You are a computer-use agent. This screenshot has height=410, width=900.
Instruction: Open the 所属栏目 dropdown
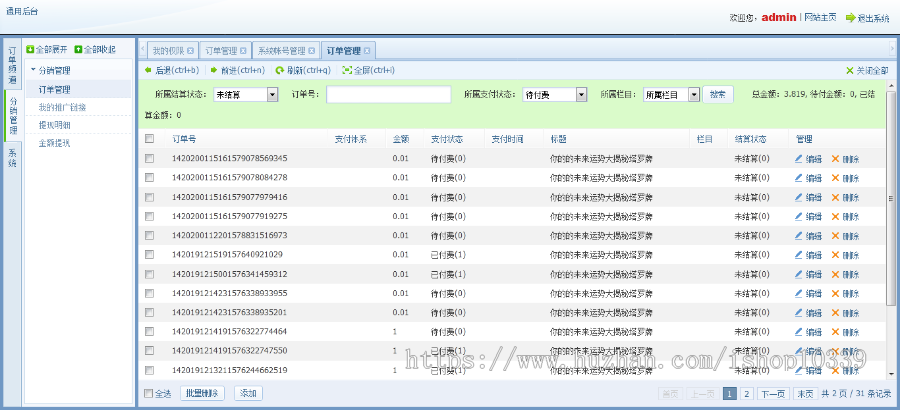click(672, 95)
